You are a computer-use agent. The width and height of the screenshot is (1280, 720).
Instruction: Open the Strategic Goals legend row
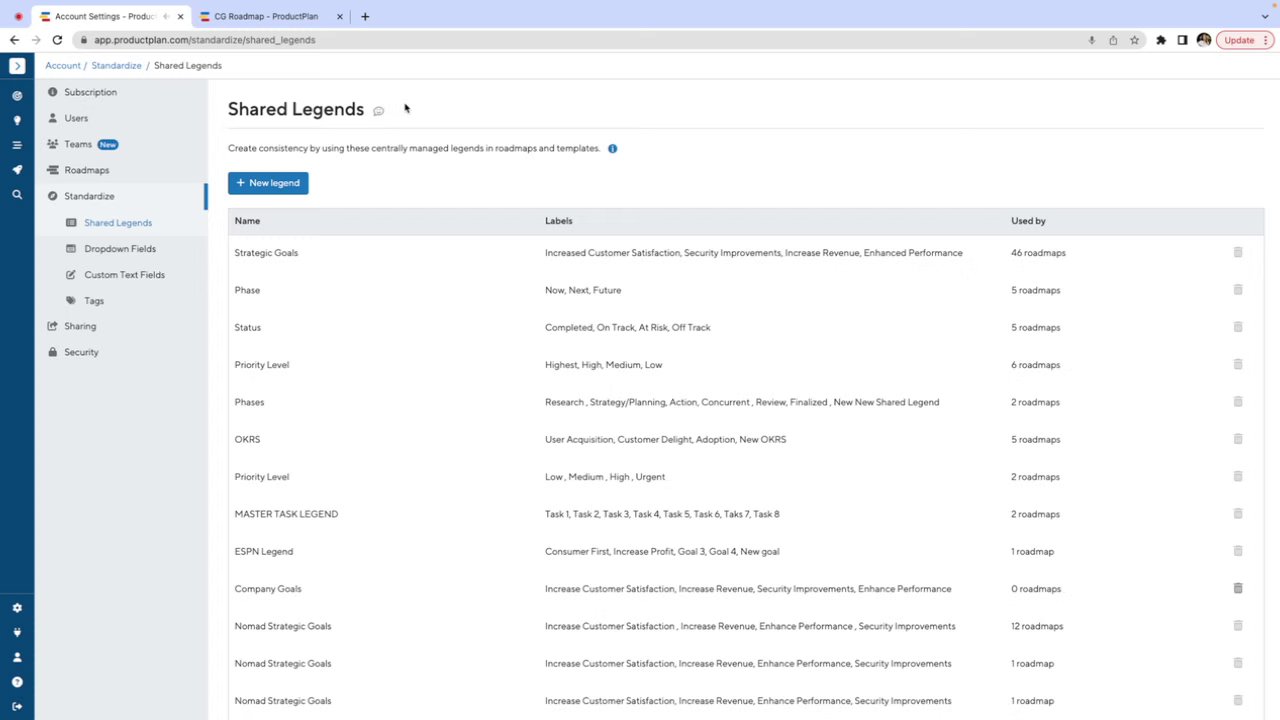[266, 253]
